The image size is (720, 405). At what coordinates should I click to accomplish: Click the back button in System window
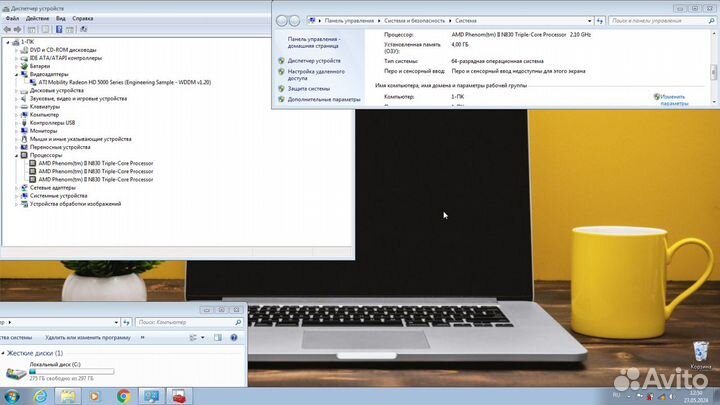pyautogui.click(x=281, y=21)
